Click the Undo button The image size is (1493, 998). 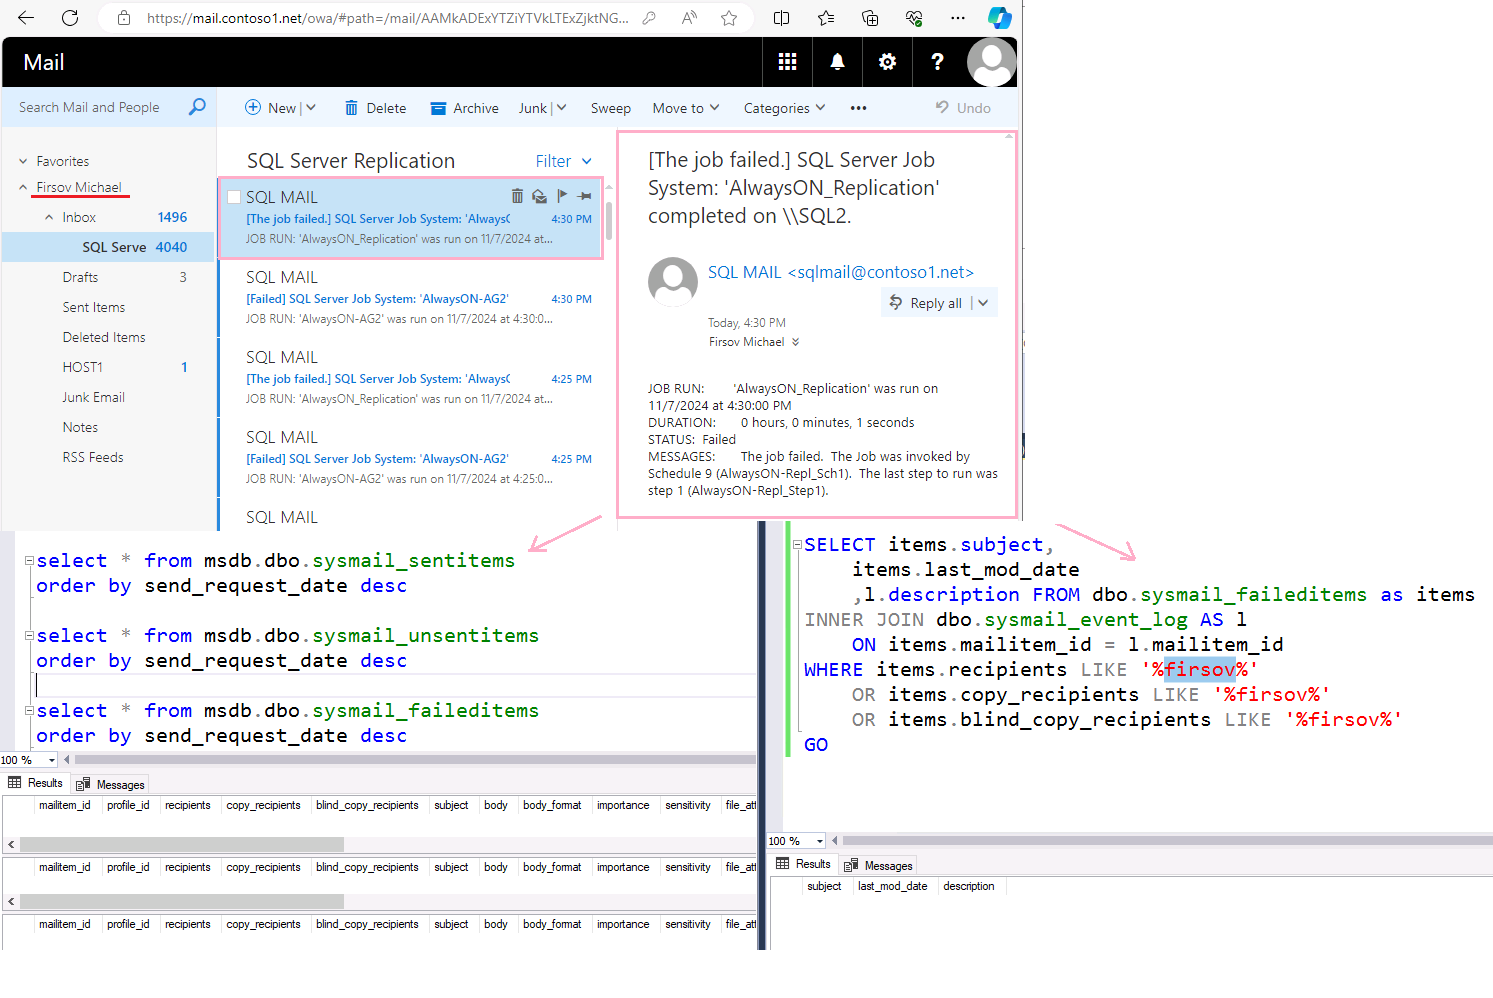pyautogui.click(x=963, y=108)
